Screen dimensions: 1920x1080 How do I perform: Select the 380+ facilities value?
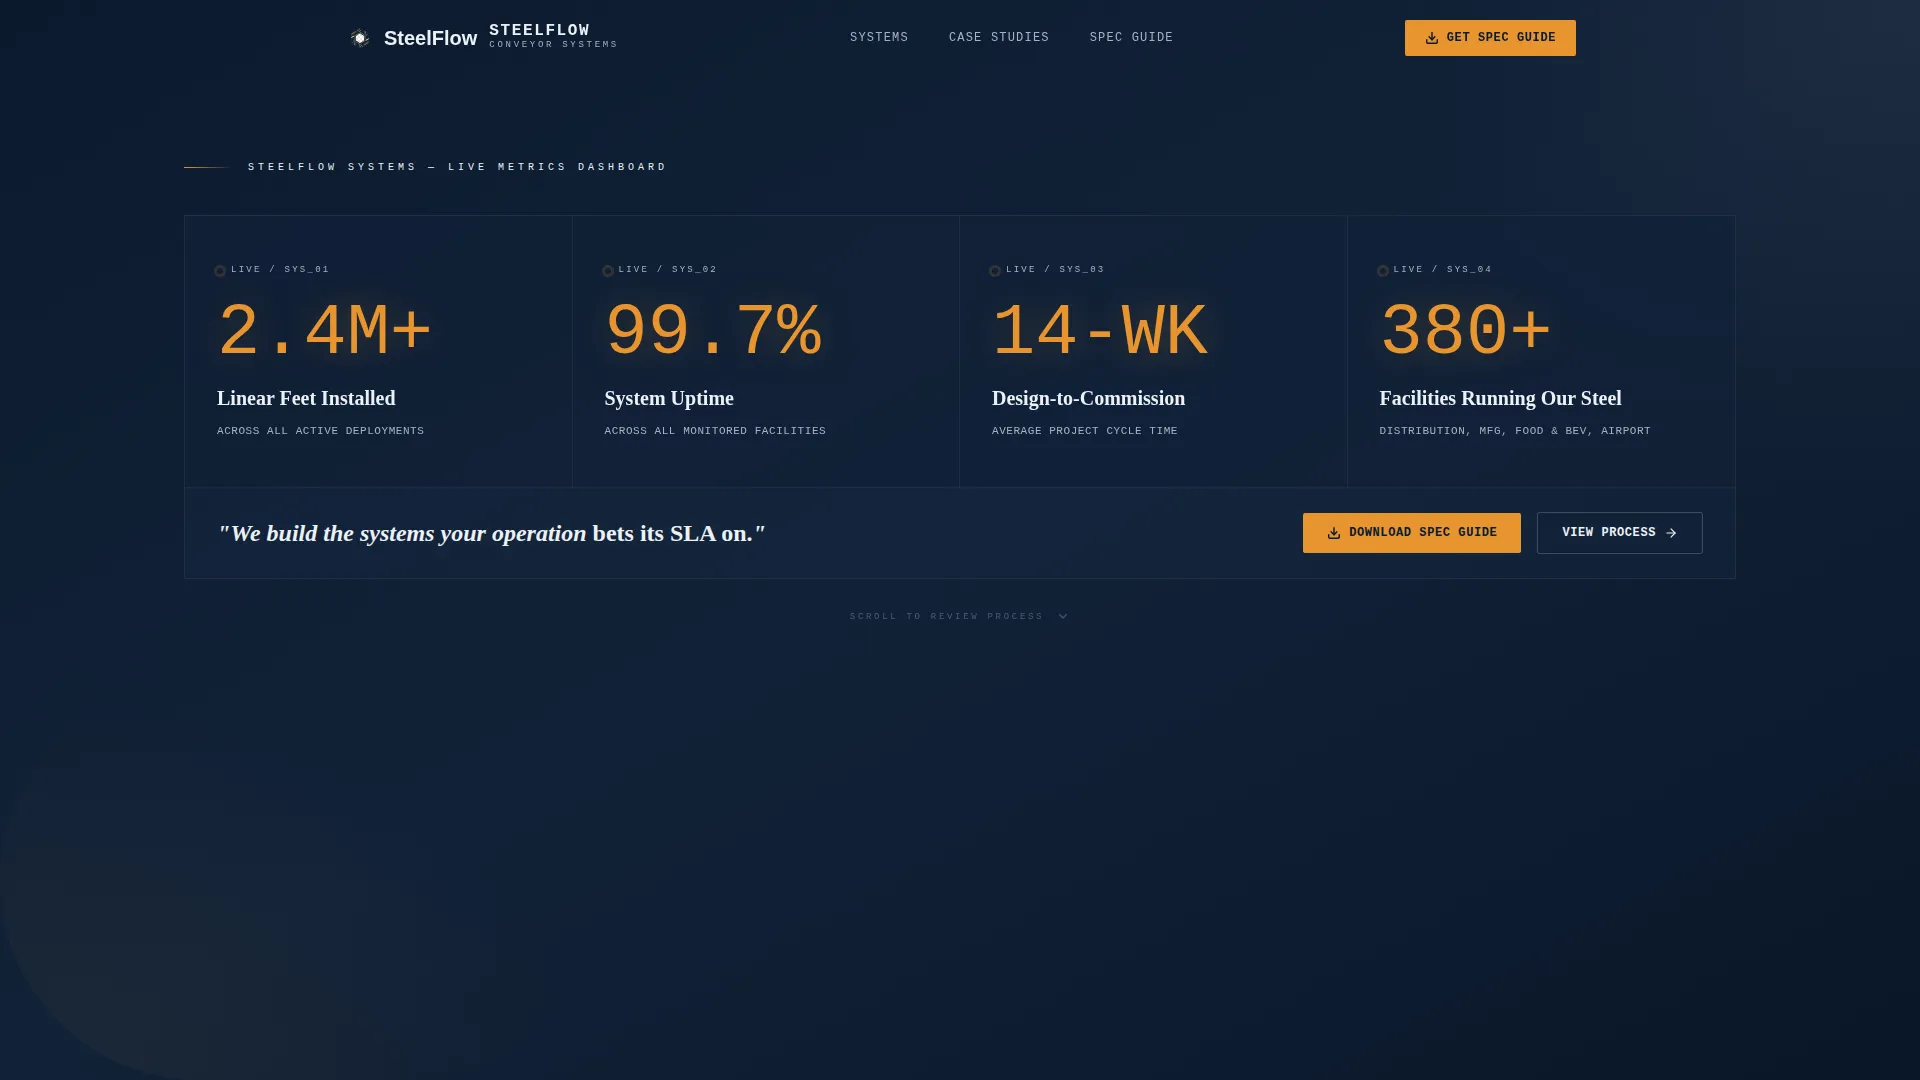point(1465,331)
